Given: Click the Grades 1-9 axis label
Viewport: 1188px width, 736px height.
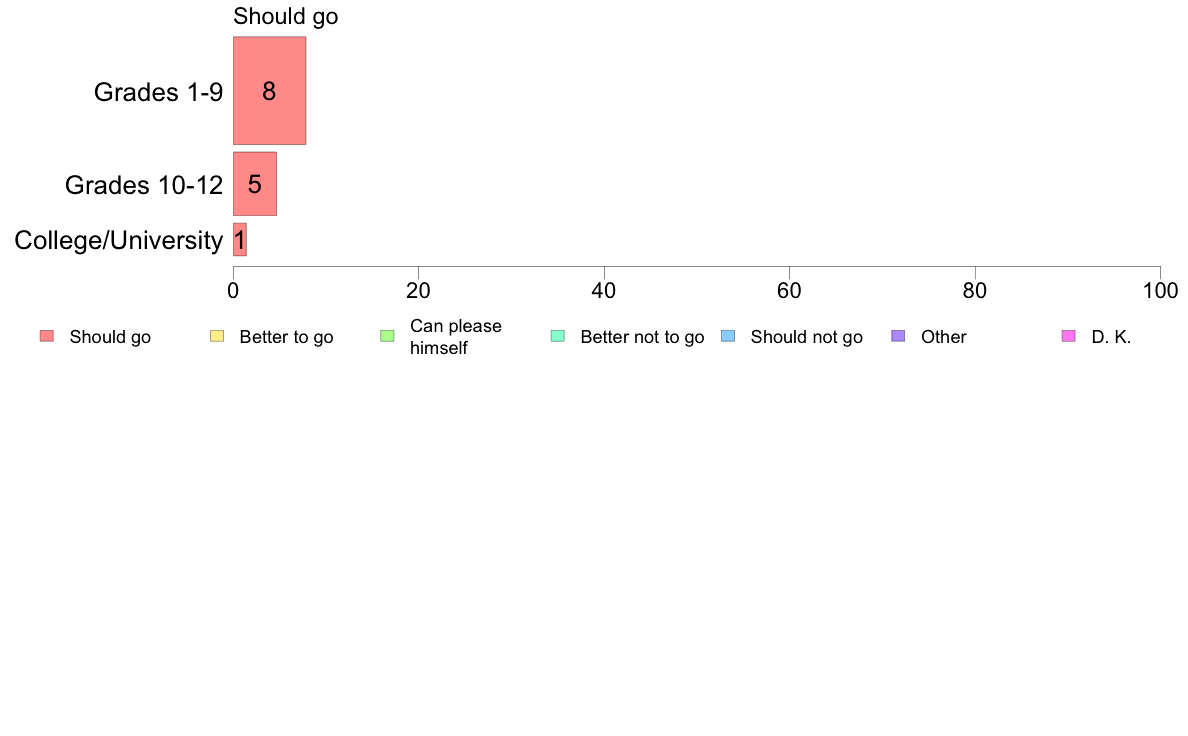Looking at the screenshot, I should point(158,92).
